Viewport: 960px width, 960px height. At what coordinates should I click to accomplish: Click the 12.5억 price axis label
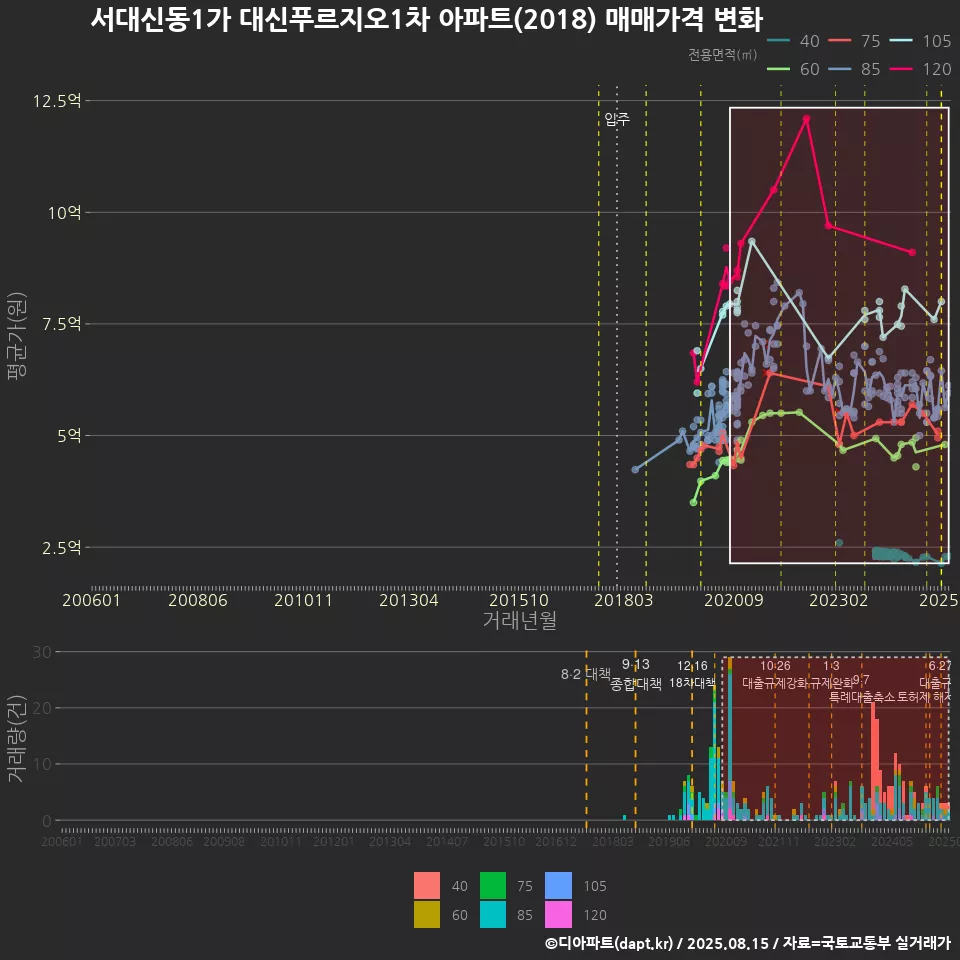click(x=57, y=100)
